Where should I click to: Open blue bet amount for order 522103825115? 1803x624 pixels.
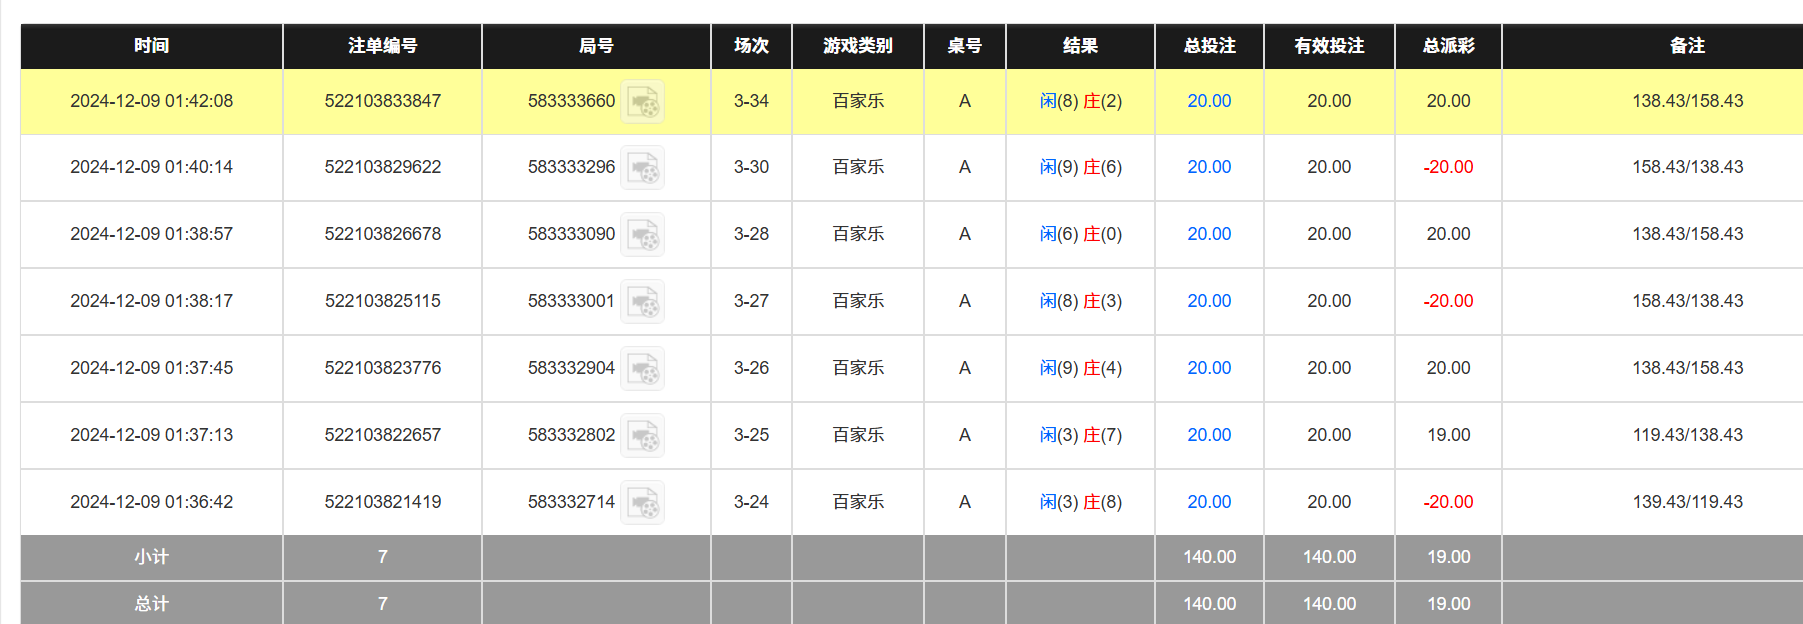(x=1209, y=301)
